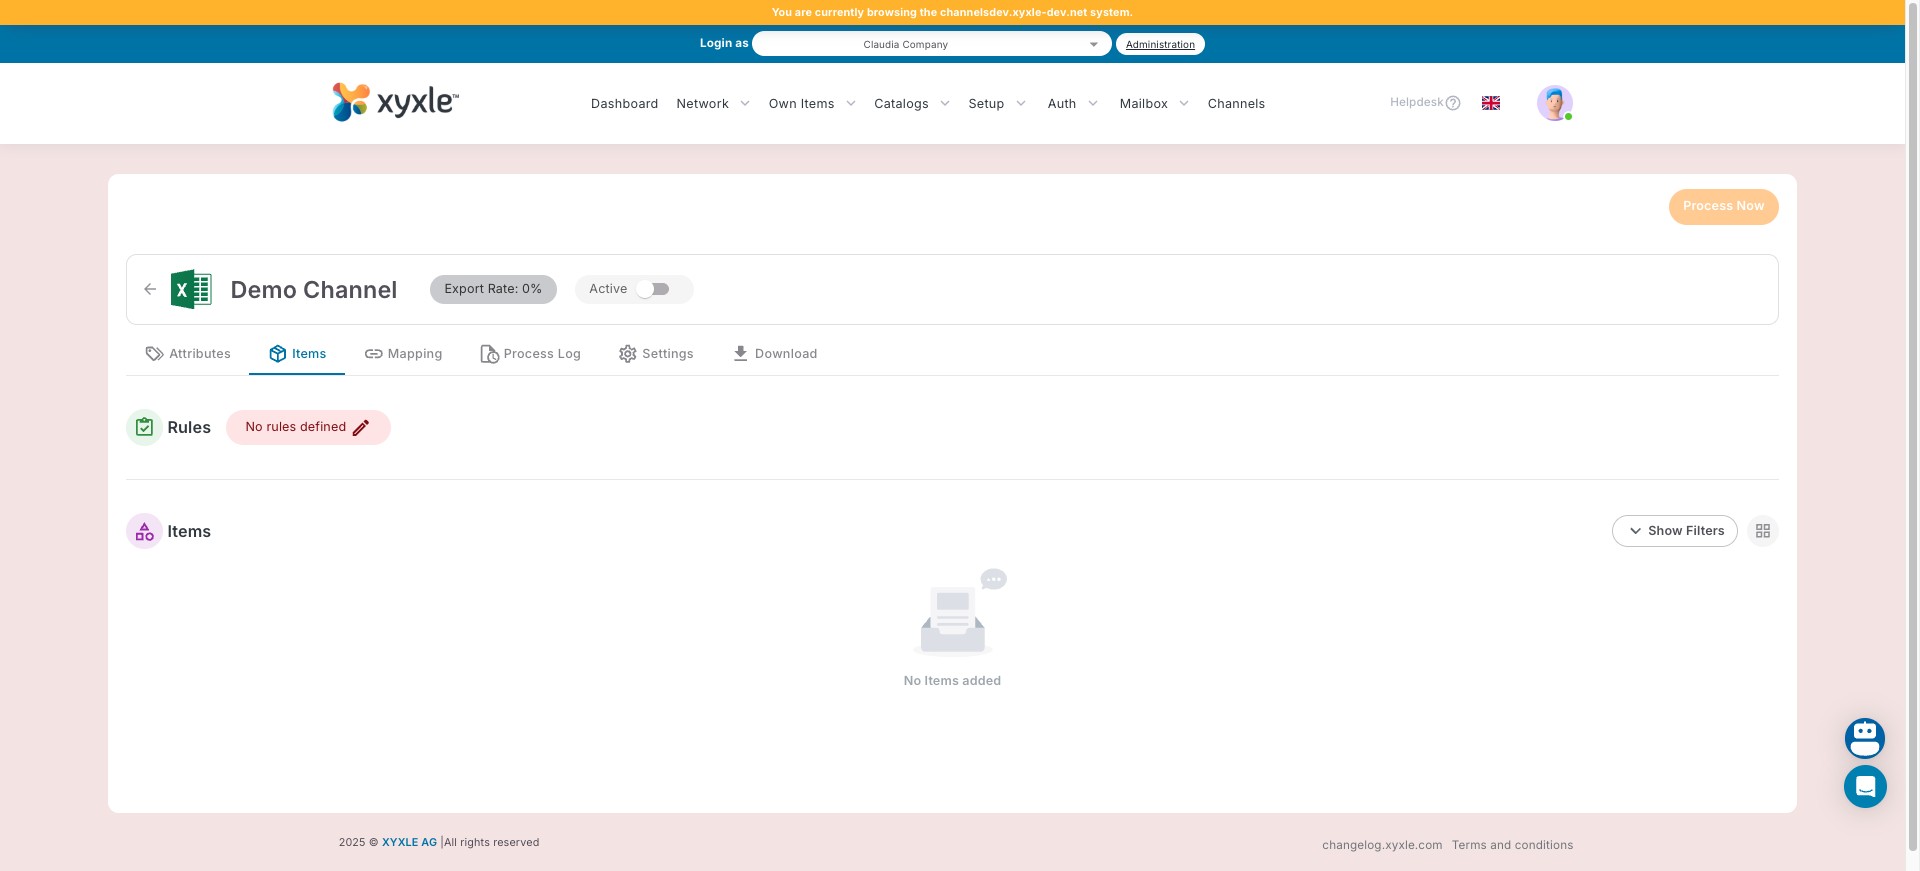Open the support chat bubble icon
This screenshot has width=1920, height=871.
1864,787
